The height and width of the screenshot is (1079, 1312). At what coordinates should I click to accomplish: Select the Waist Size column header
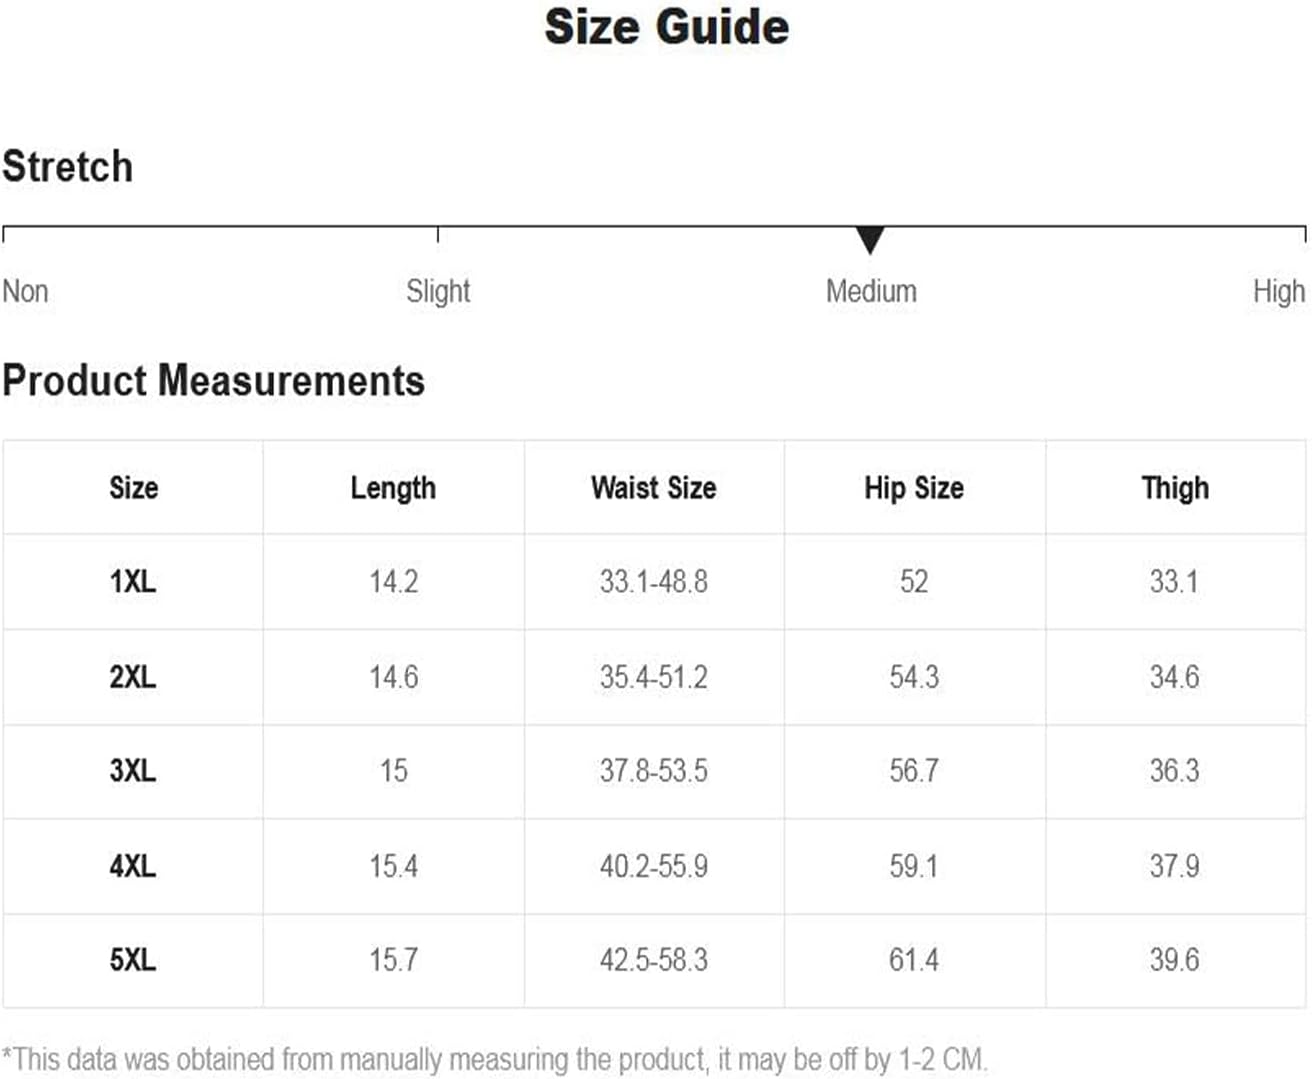point(654,488)
